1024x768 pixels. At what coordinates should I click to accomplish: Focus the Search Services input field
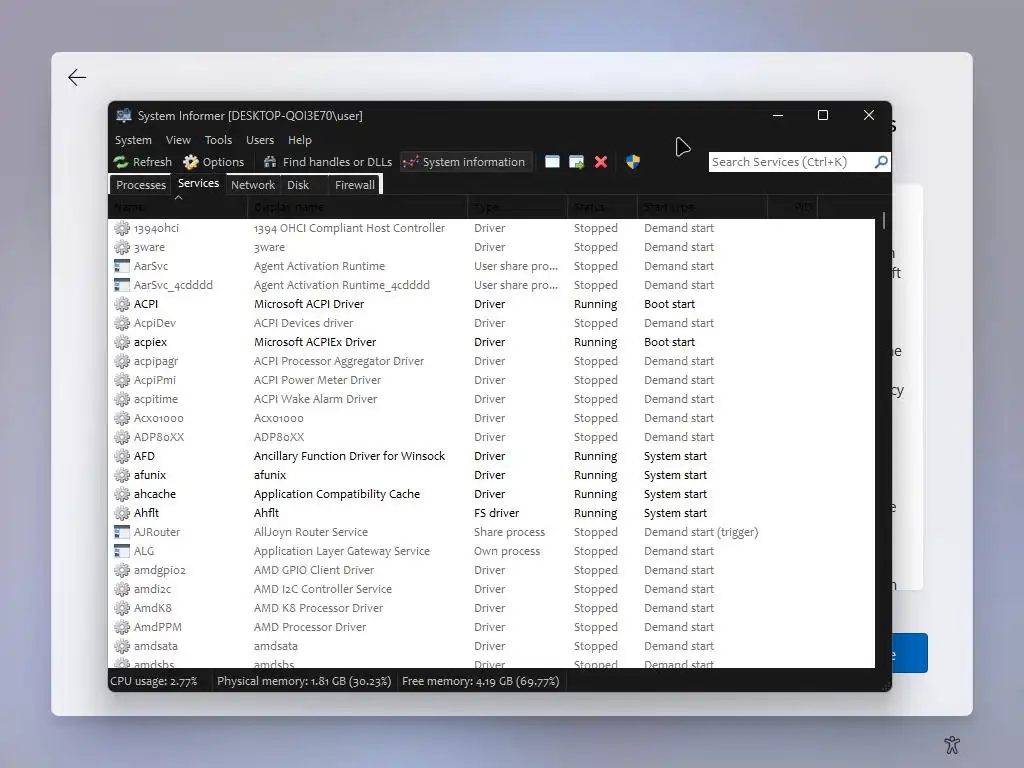(792, 162)
